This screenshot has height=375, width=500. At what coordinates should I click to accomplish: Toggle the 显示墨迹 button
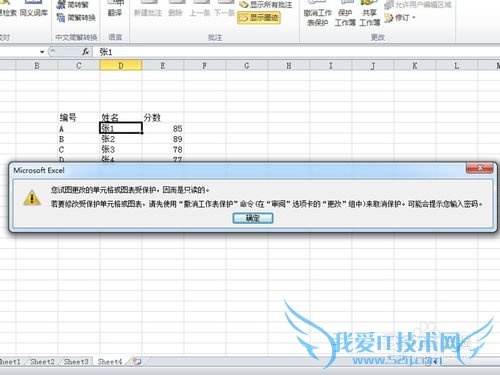(x=259, y=18)
